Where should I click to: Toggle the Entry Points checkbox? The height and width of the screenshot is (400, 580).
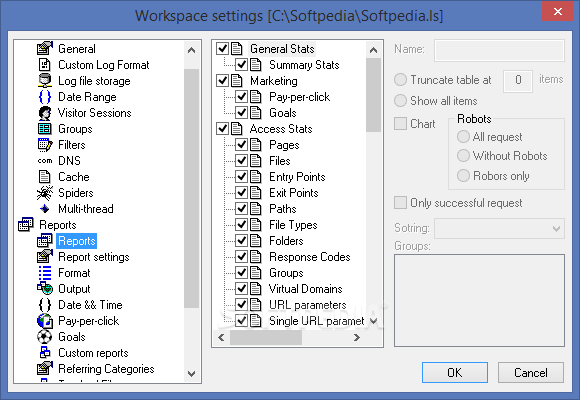242,177
